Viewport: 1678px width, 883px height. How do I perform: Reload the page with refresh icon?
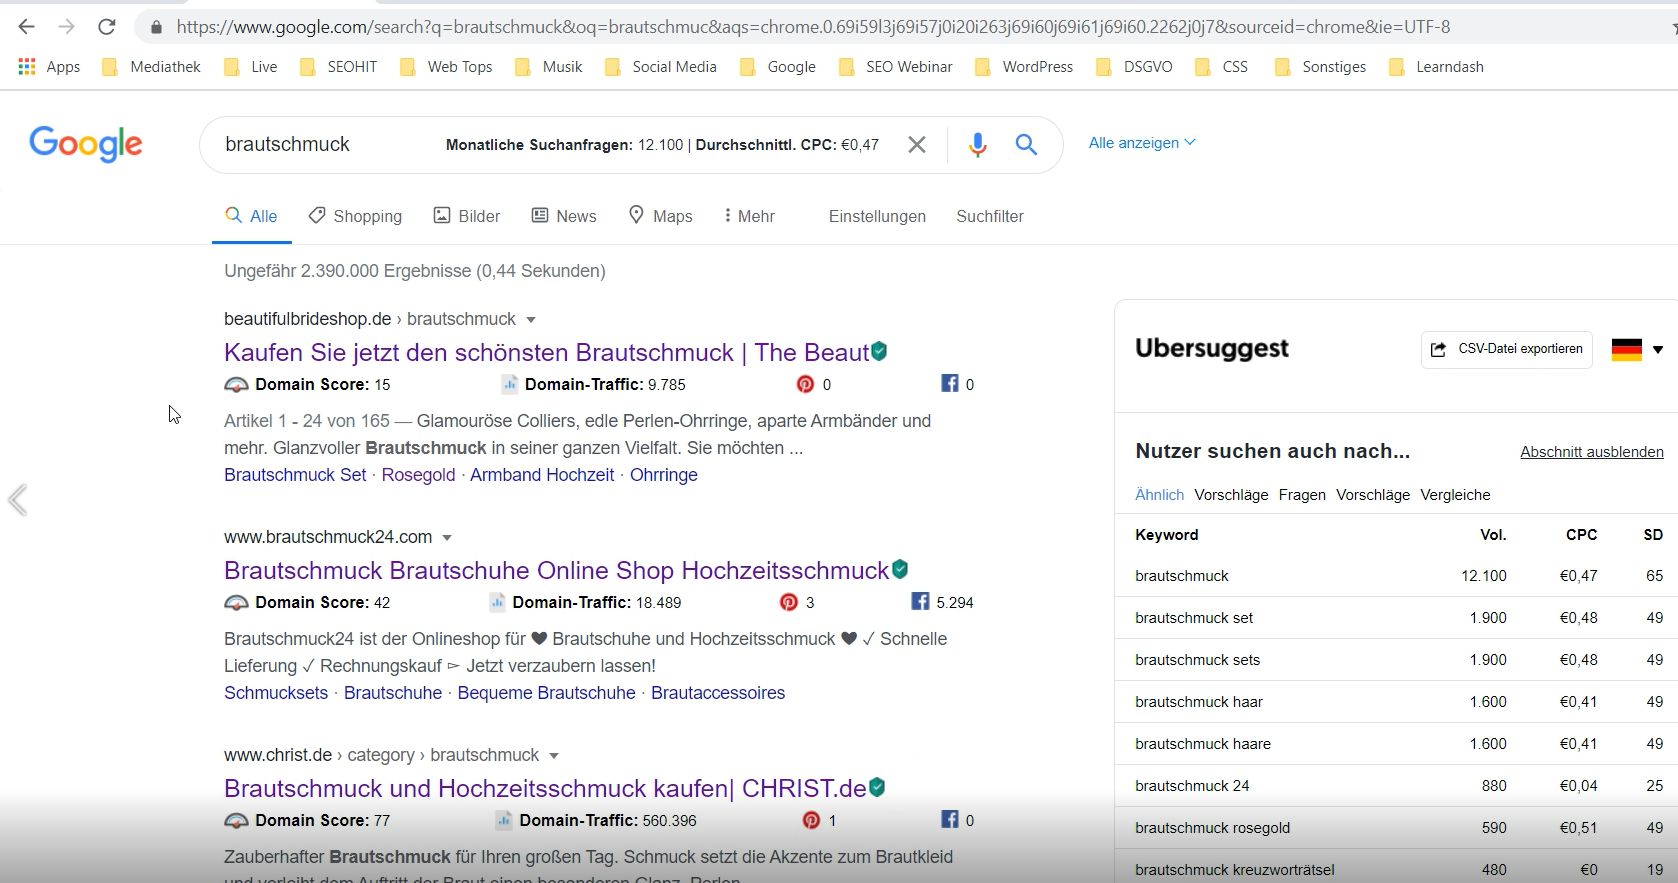click(107, 27)
